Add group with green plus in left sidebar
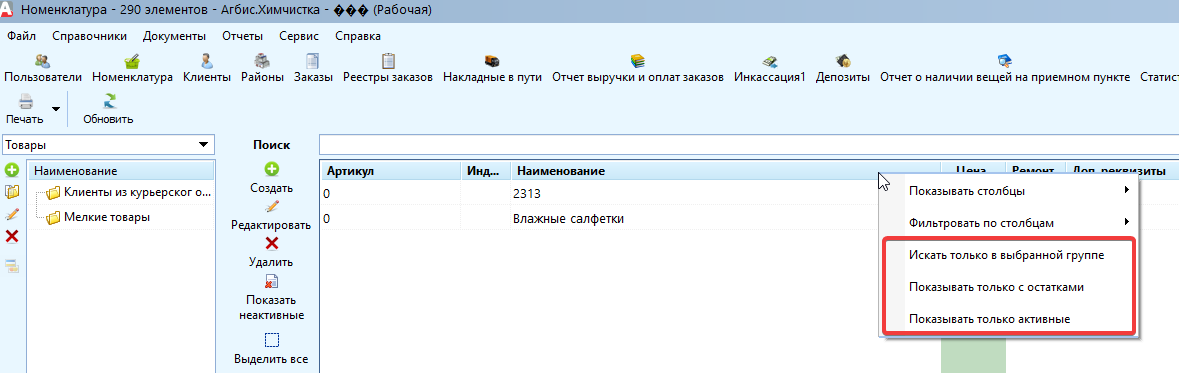 [12, 170]
